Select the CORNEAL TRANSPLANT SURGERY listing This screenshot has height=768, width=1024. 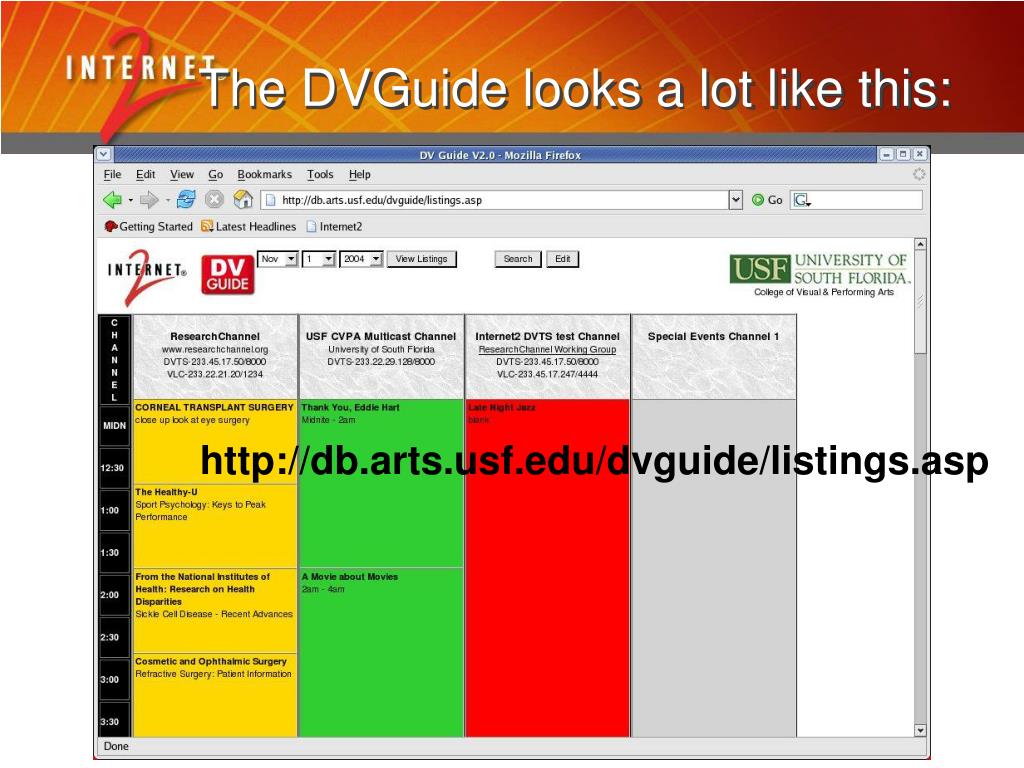coord(214,441)
